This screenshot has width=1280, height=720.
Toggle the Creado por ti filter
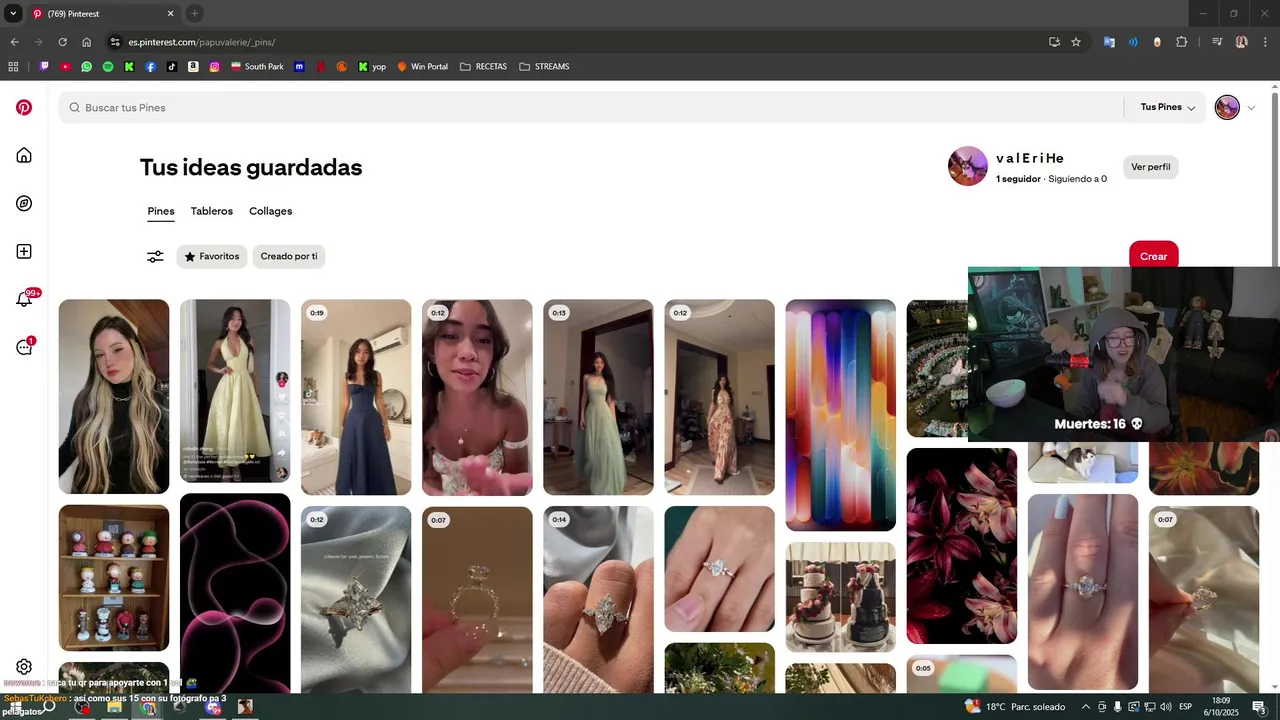point(289,257)
